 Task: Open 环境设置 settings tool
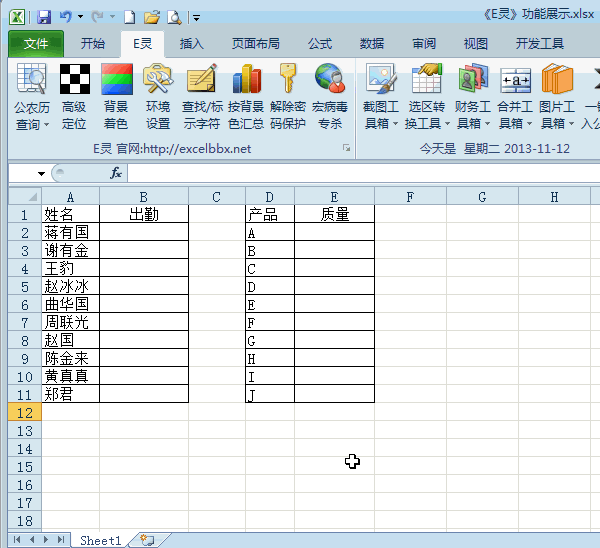tap(158, 80)
